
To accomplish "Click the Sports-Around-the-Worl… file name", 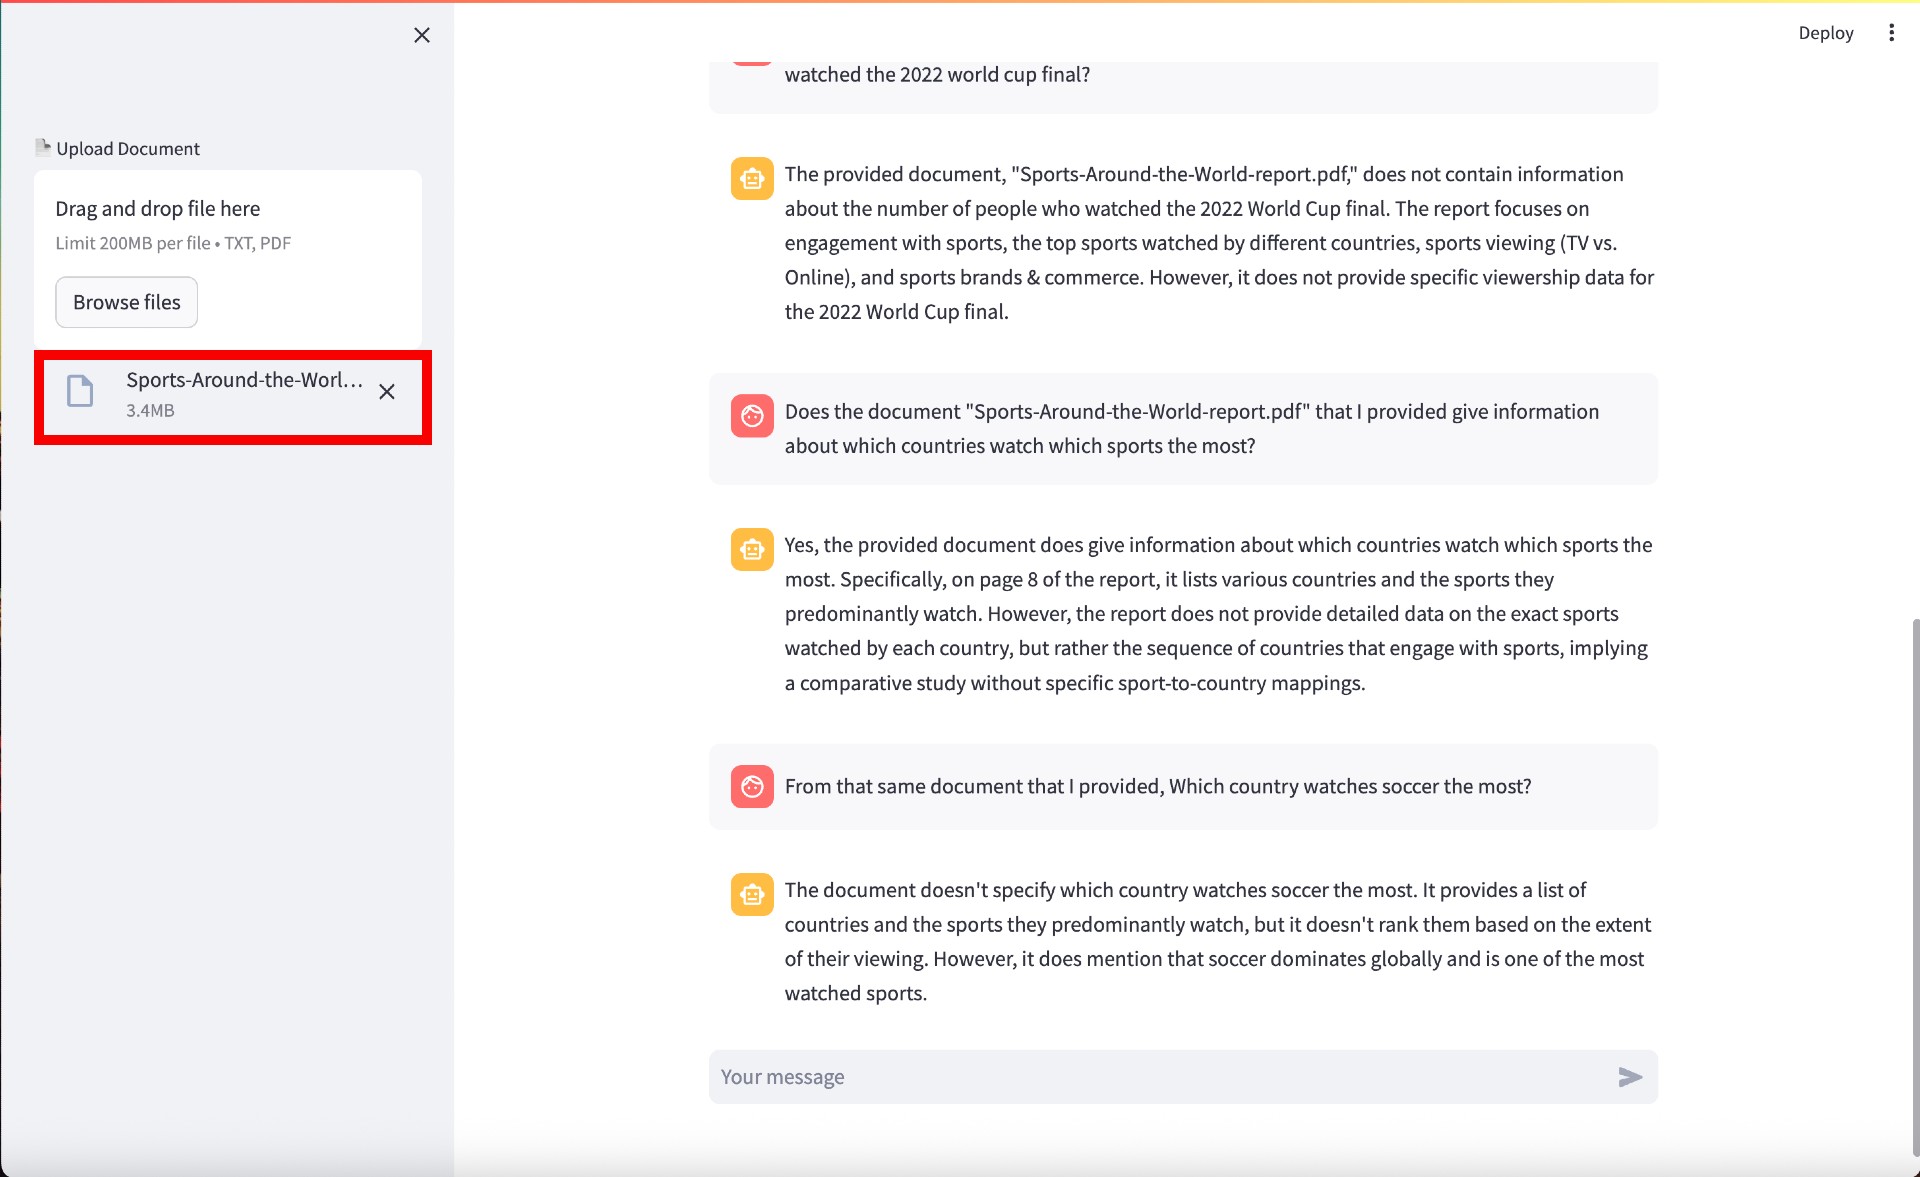I will tap(244, 380).
